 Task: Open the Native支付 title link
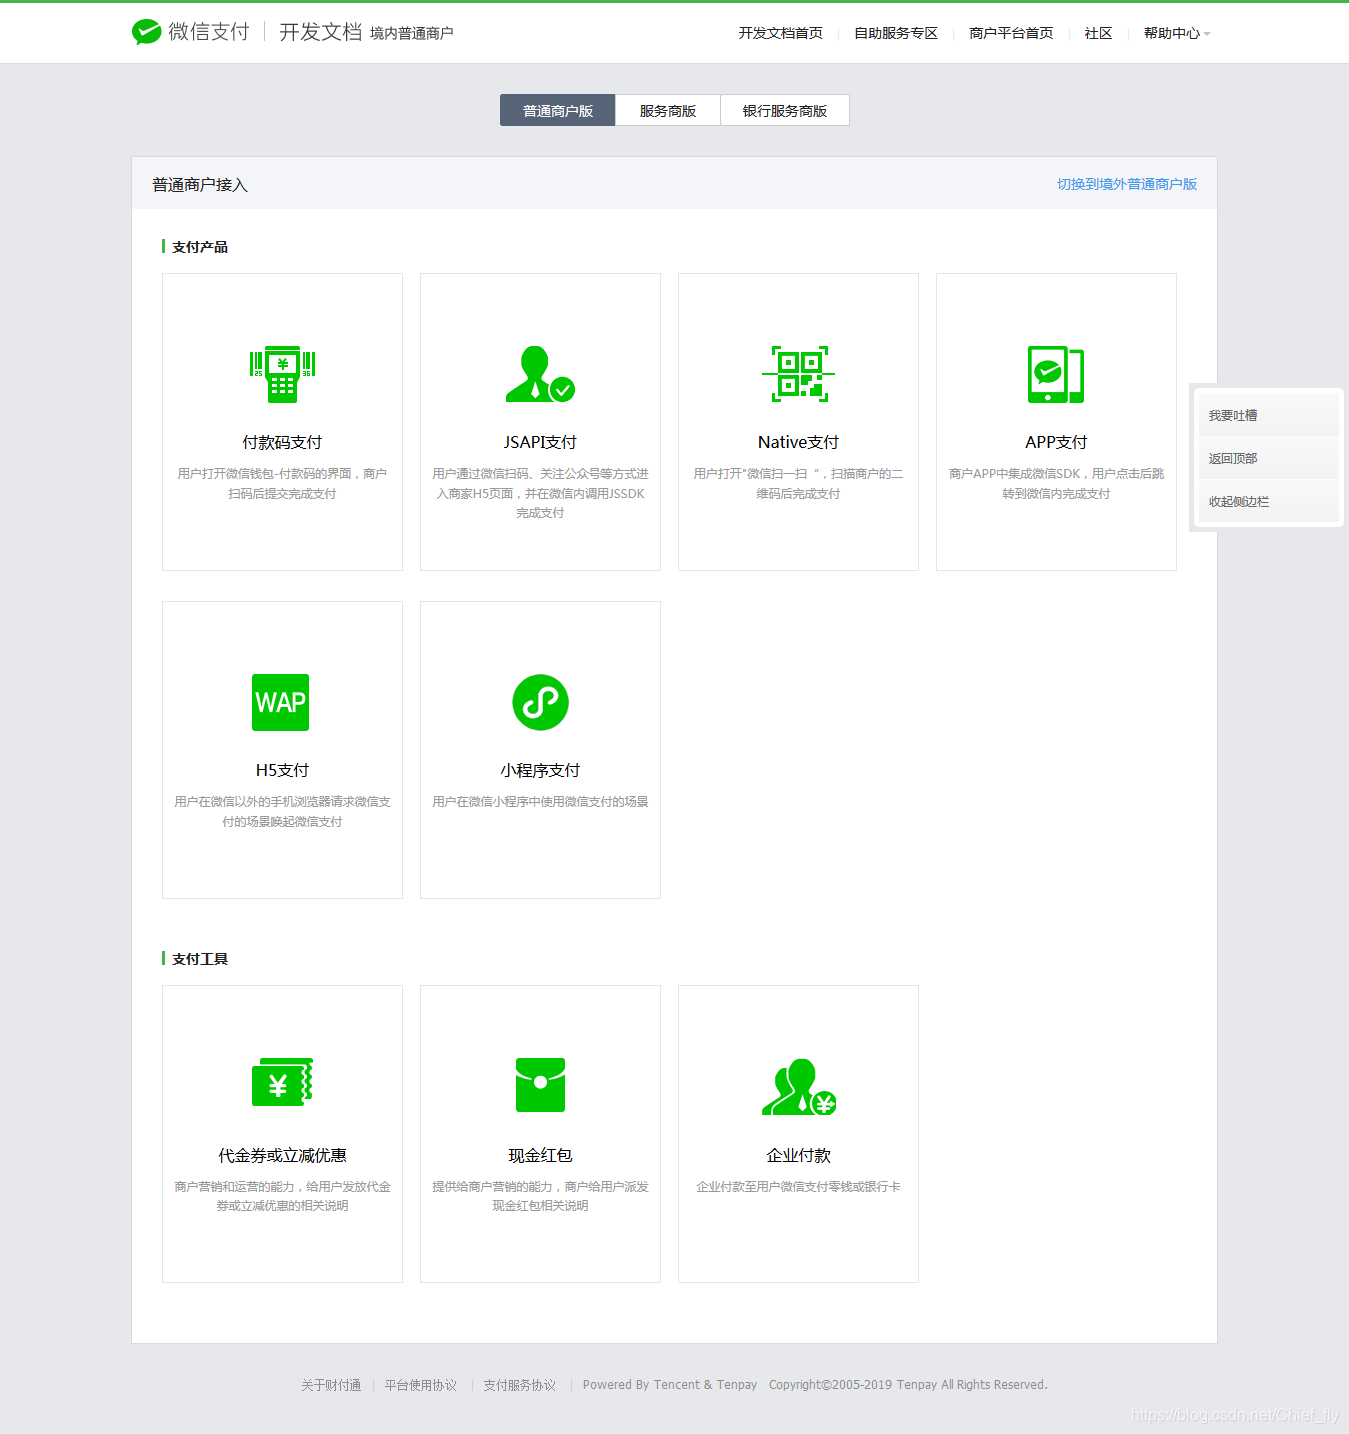click(798, 442)
